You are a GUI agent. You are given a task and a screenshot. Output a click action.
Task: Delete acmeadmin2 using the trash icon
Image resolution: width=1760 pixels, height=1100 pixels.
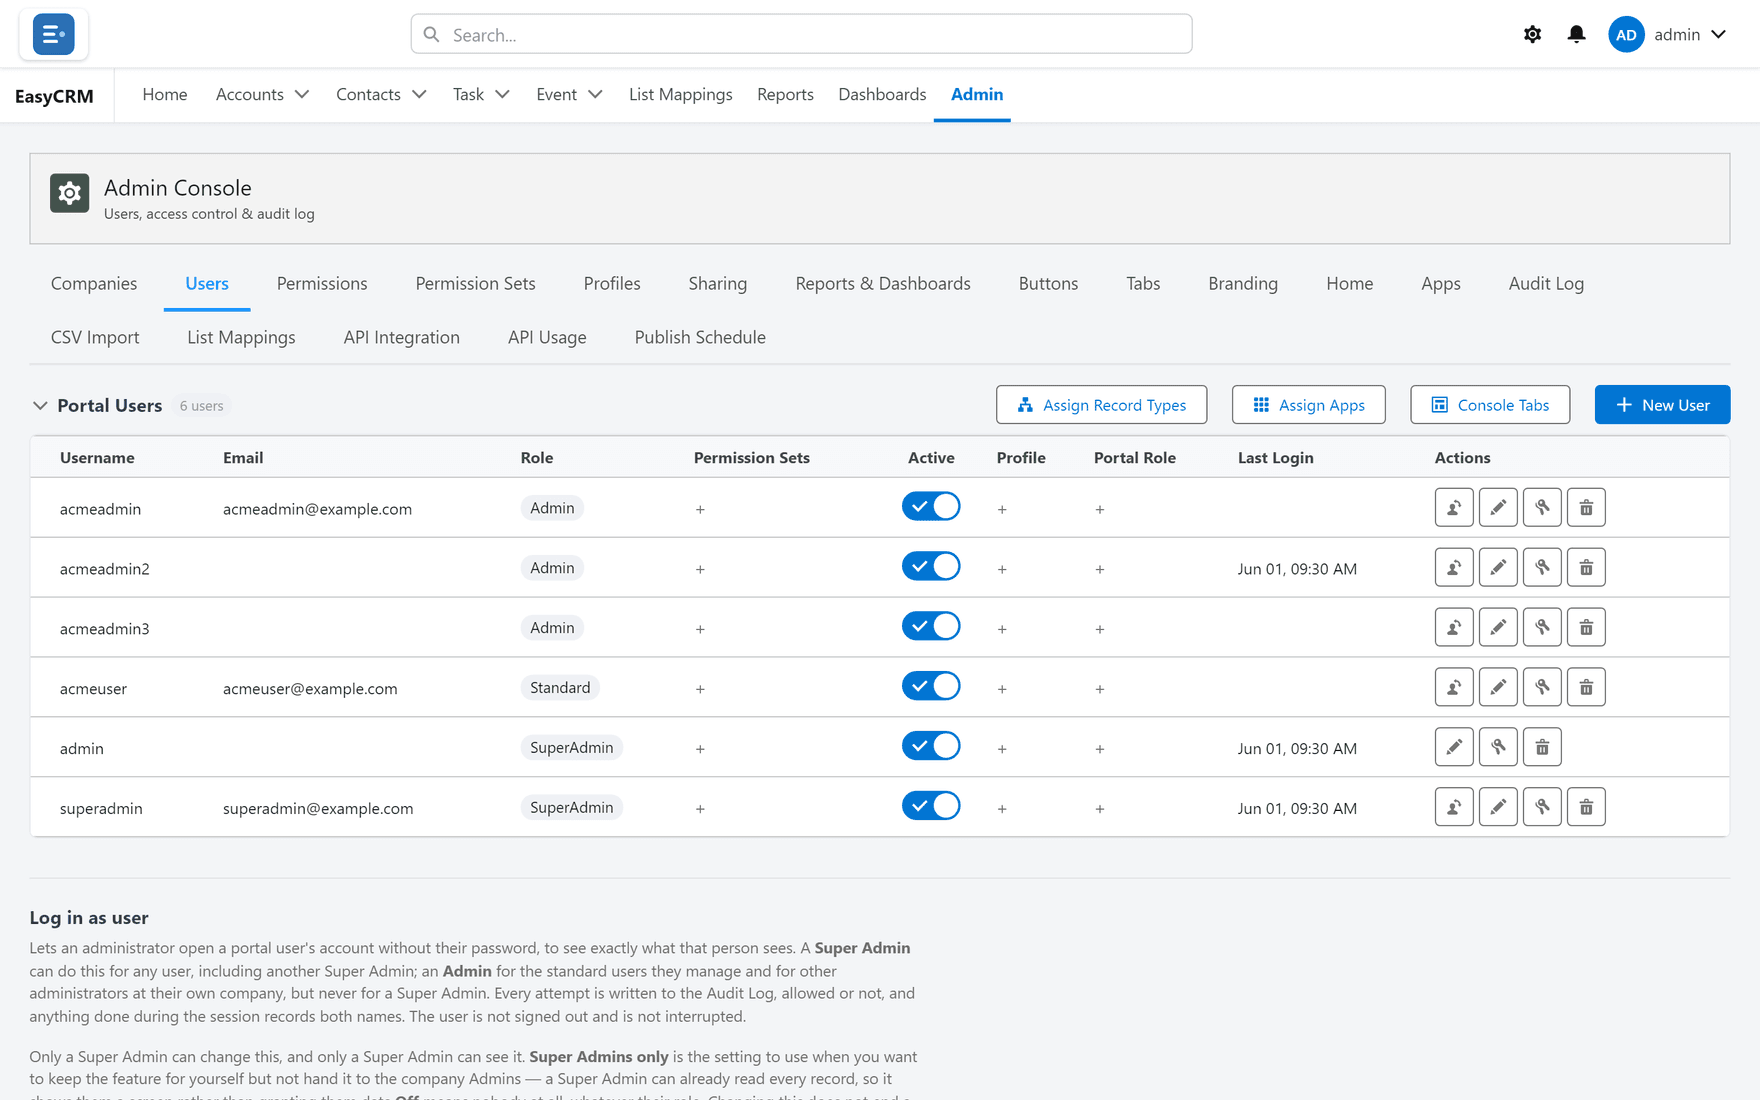[x=1586, y=568]
